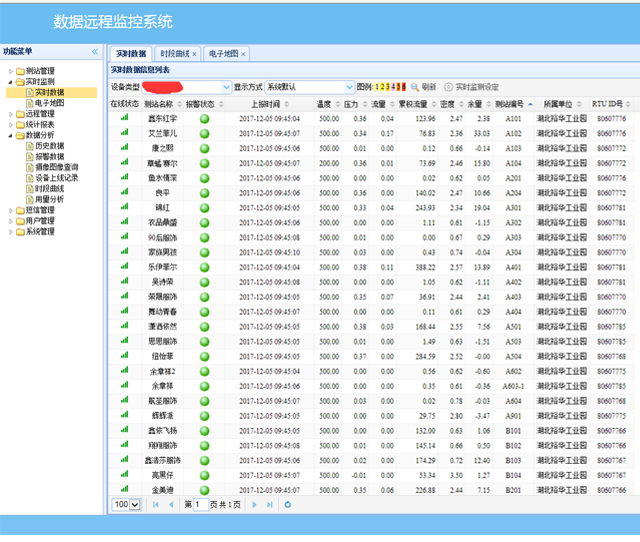This screenshot has width=640, height=542.
Task: Open 历史数据 in the sidebar tree
Action: point(50,146)
